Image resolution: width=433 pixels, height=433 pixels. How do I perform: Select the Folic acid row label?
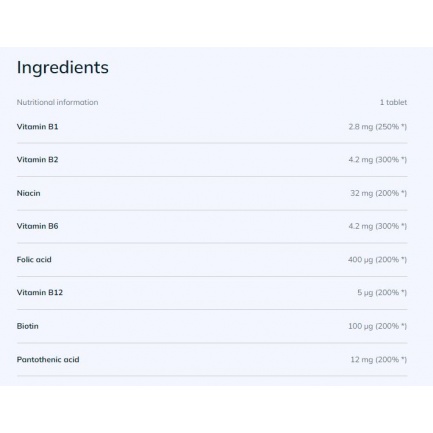(34, 260)
